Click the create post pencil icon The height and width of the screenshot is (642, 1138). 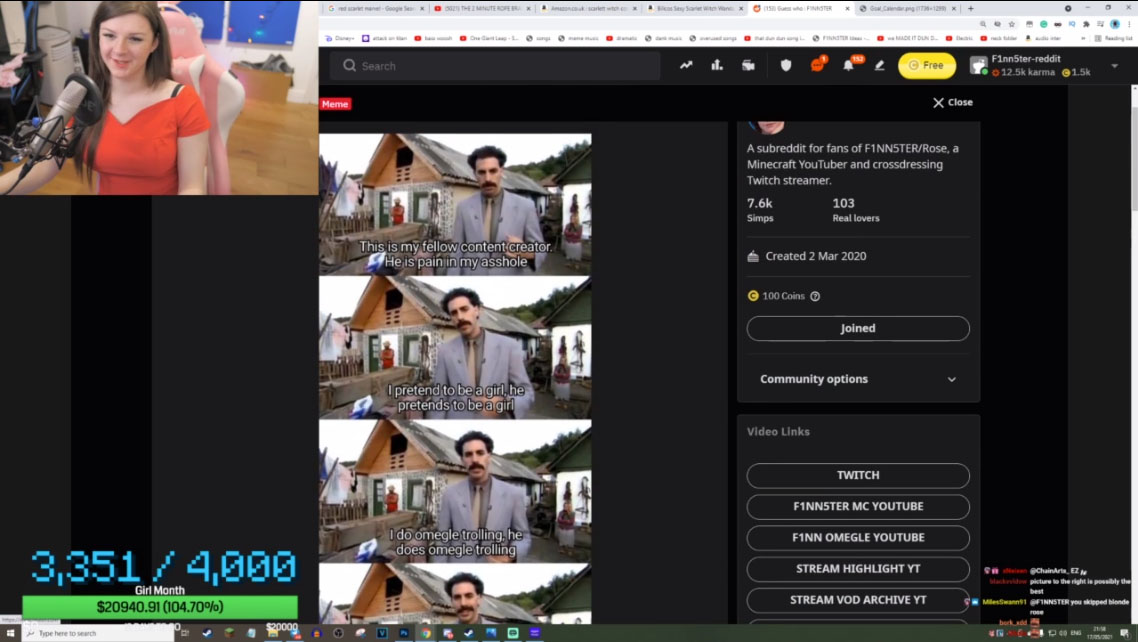[880, 65]
